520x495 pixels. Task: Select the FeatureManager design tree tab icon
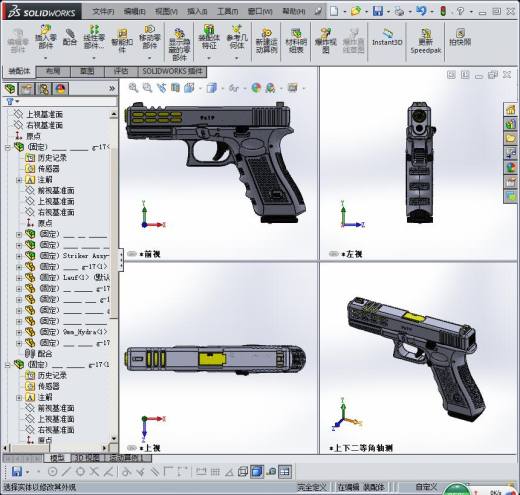click(x=10, y=89)
